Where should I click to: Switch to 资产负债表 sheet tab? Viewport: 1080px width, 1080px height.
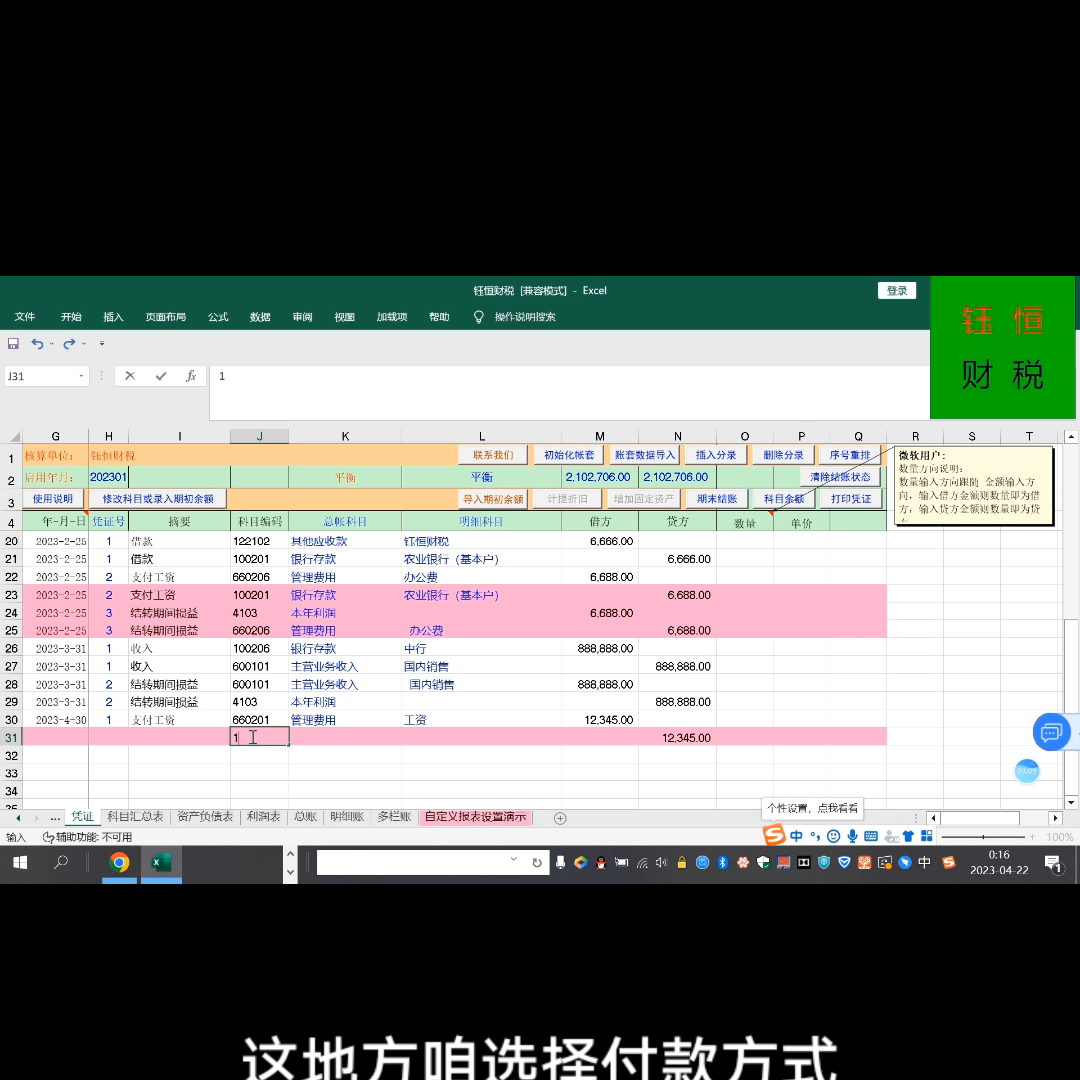pos(205,817)
